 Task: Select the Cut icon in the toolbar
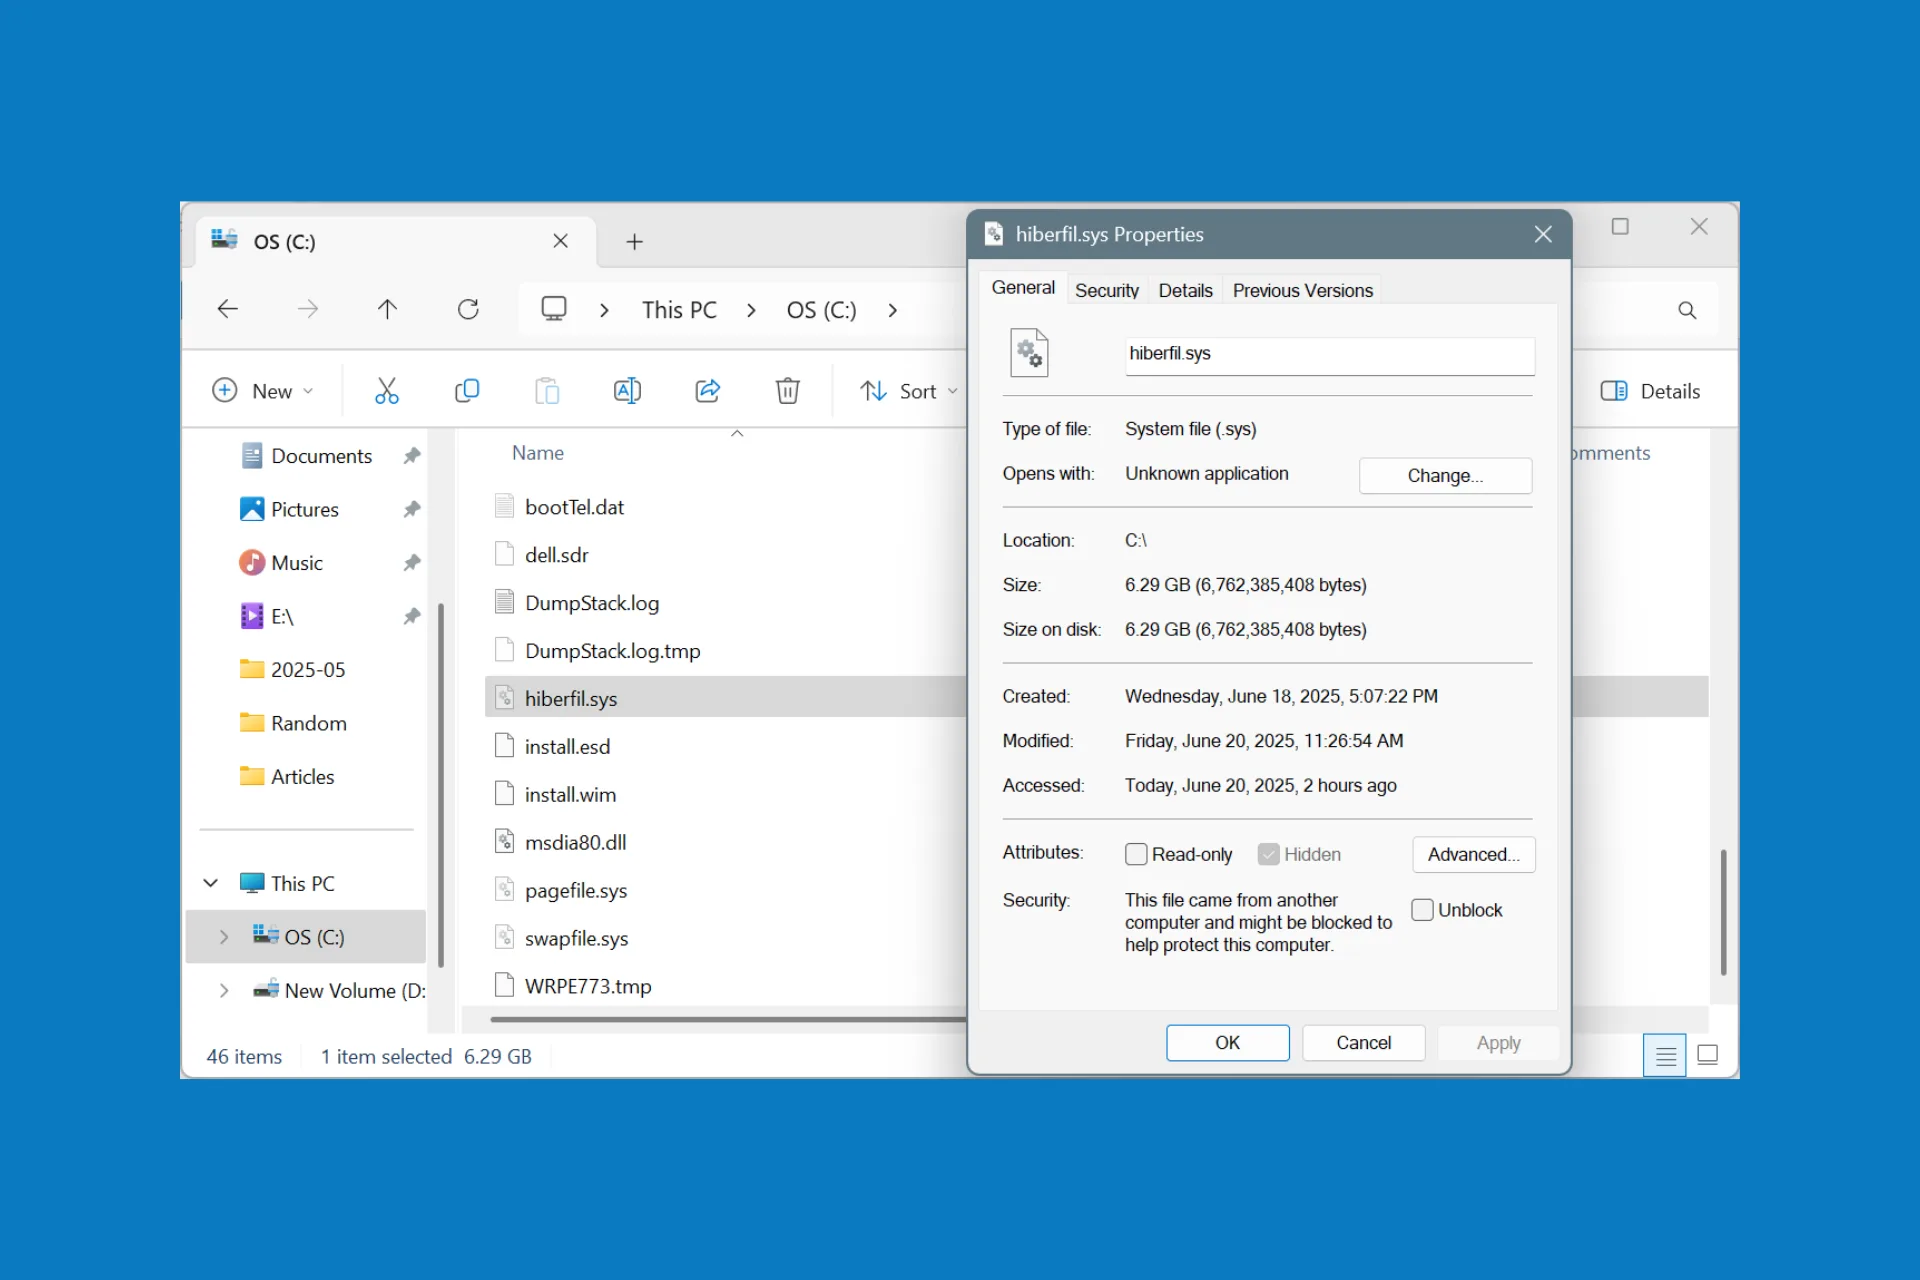(x=387, y=390)
